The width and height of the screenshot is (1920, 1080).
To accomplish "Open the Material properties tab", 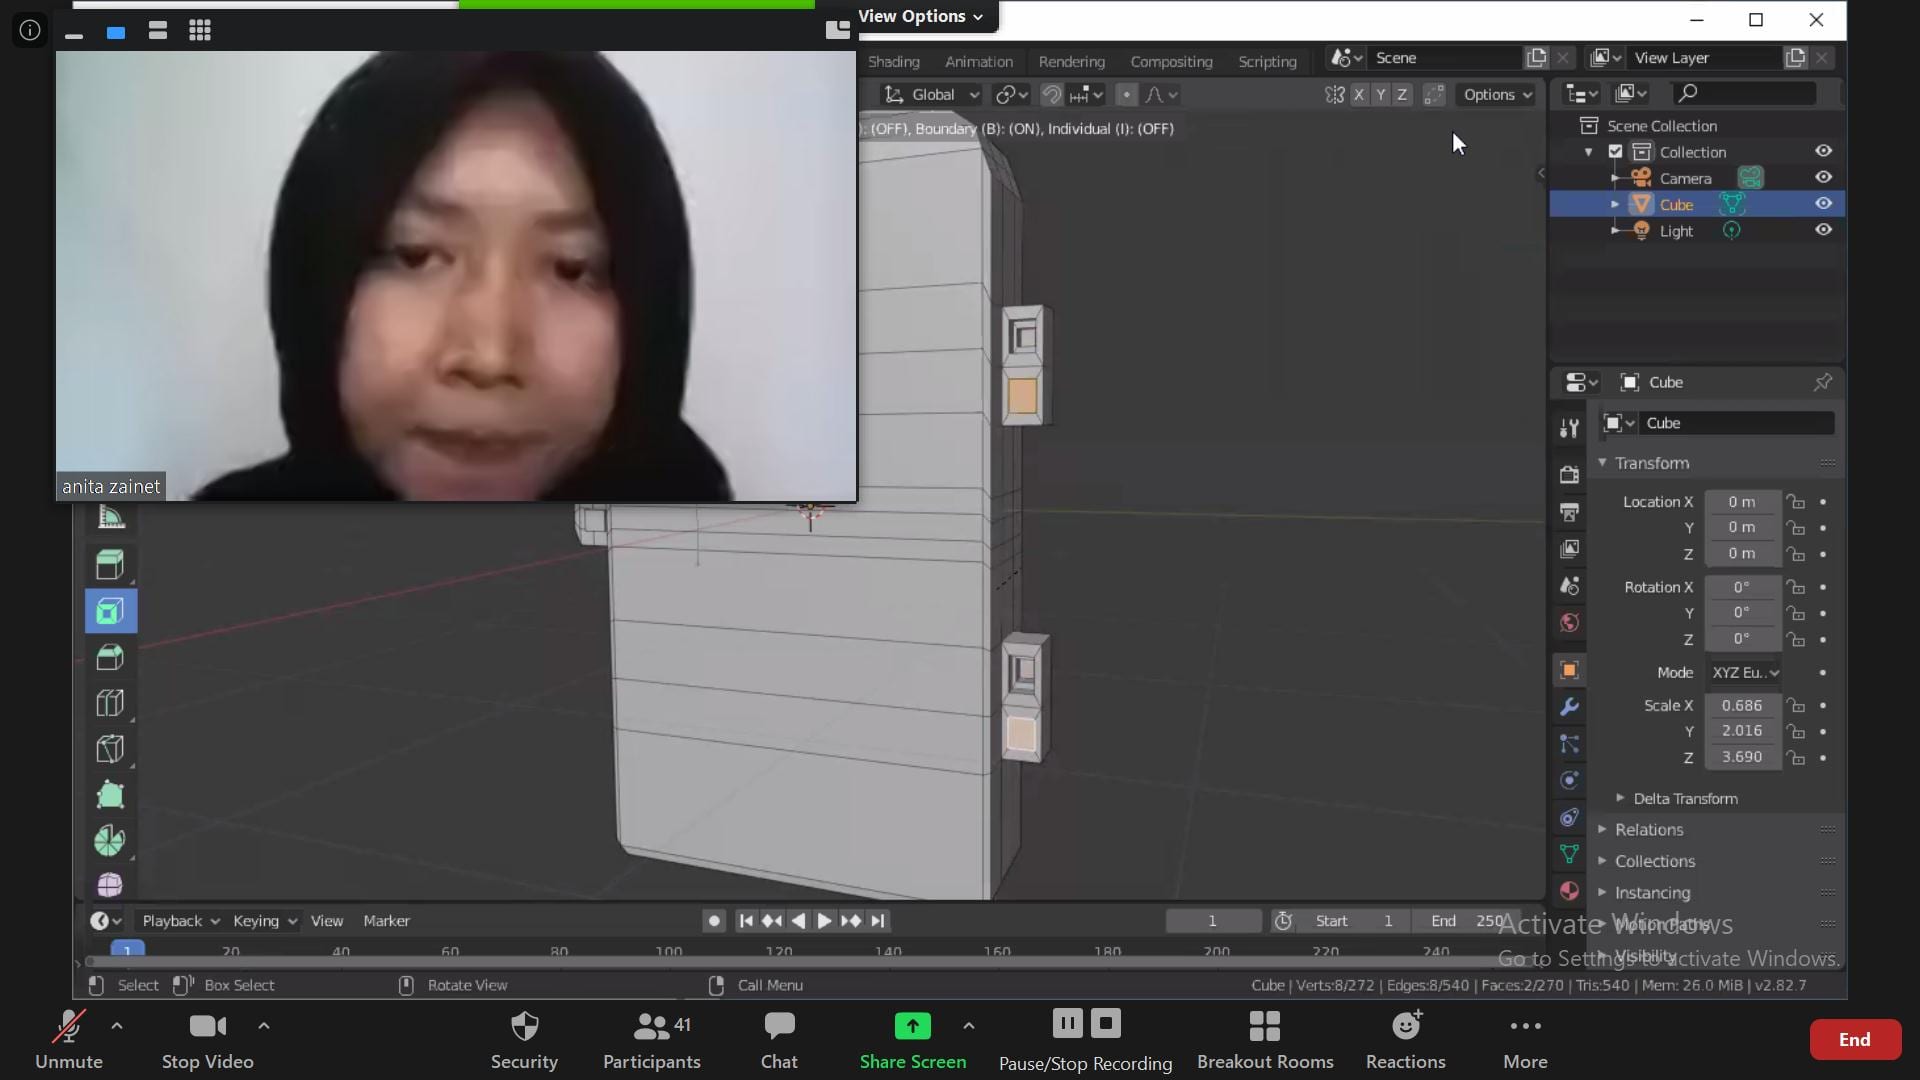I will point(1569,890).
